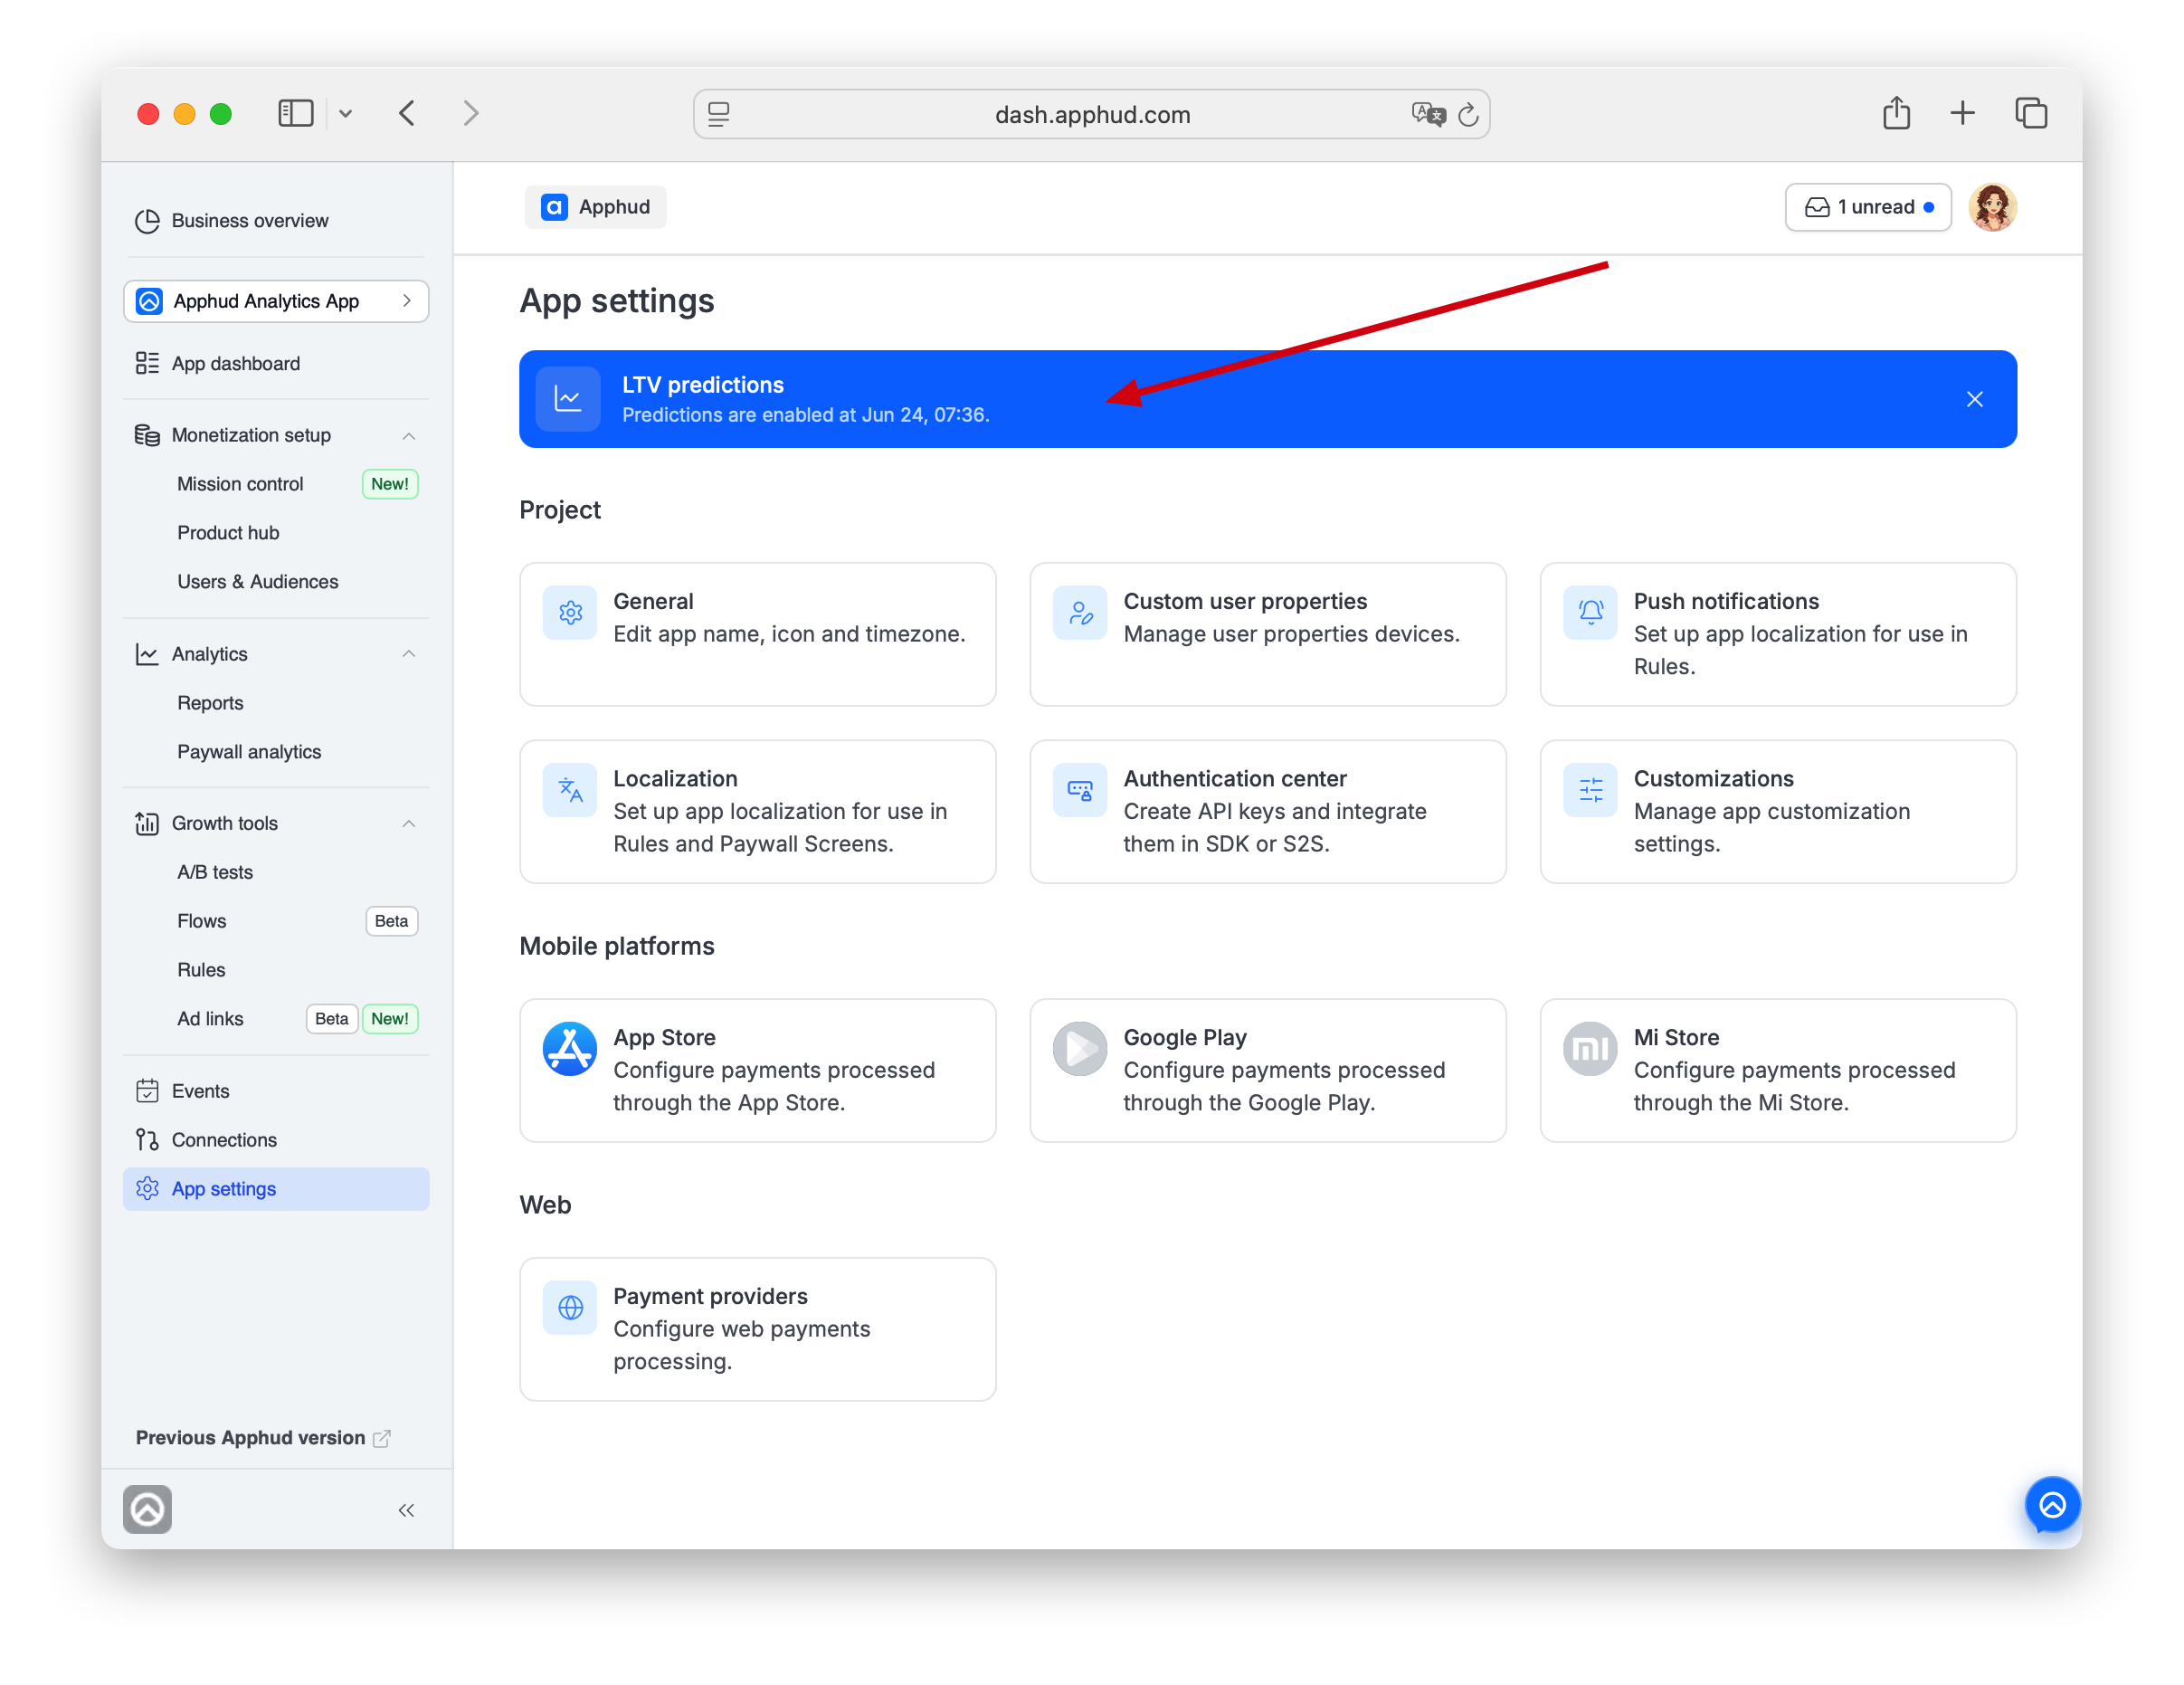The height and width of the screenshot is (1685, 2184).
Task: Go forward in Safari
Action: (471, 113)
